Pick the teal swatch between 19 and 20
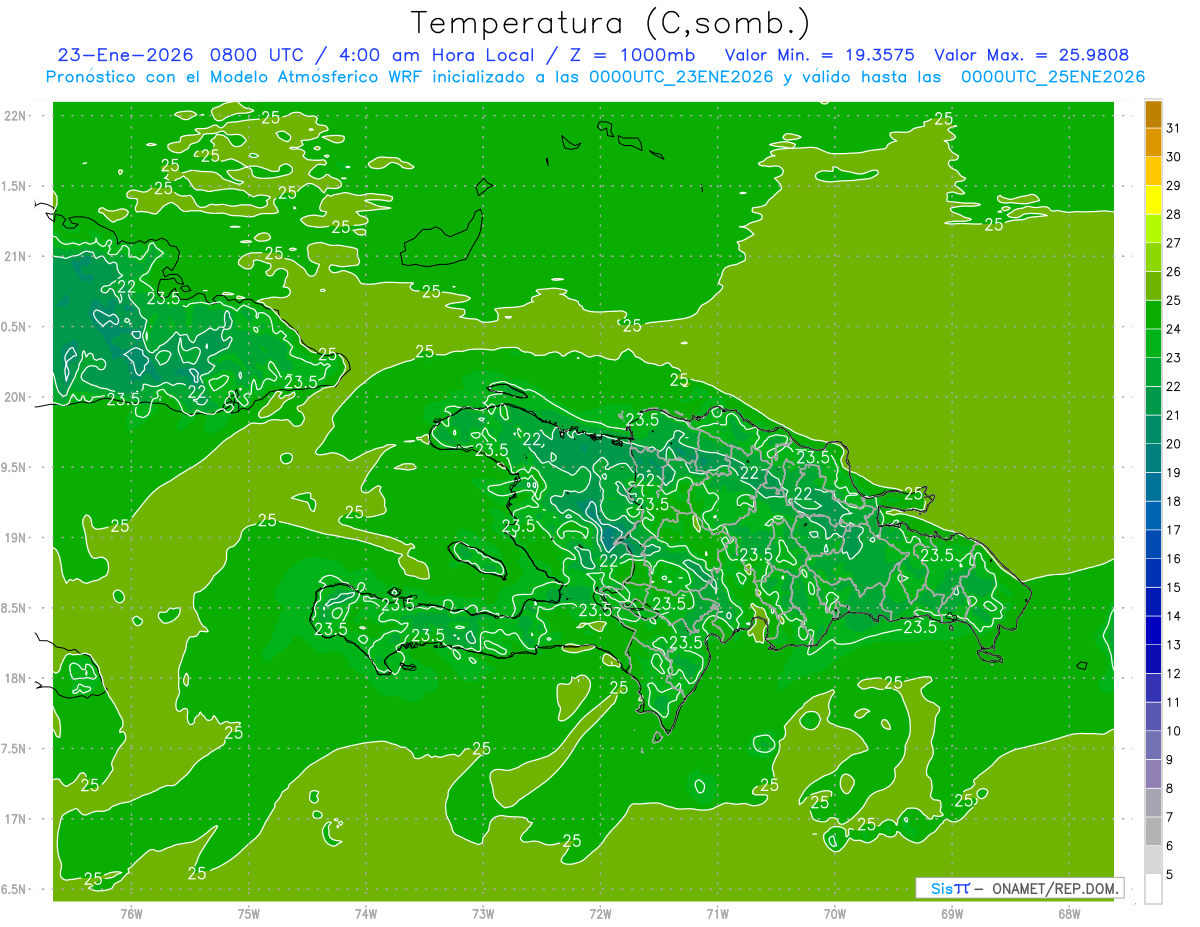This screenshot has width=1200, height=927. pos(1153,458)
